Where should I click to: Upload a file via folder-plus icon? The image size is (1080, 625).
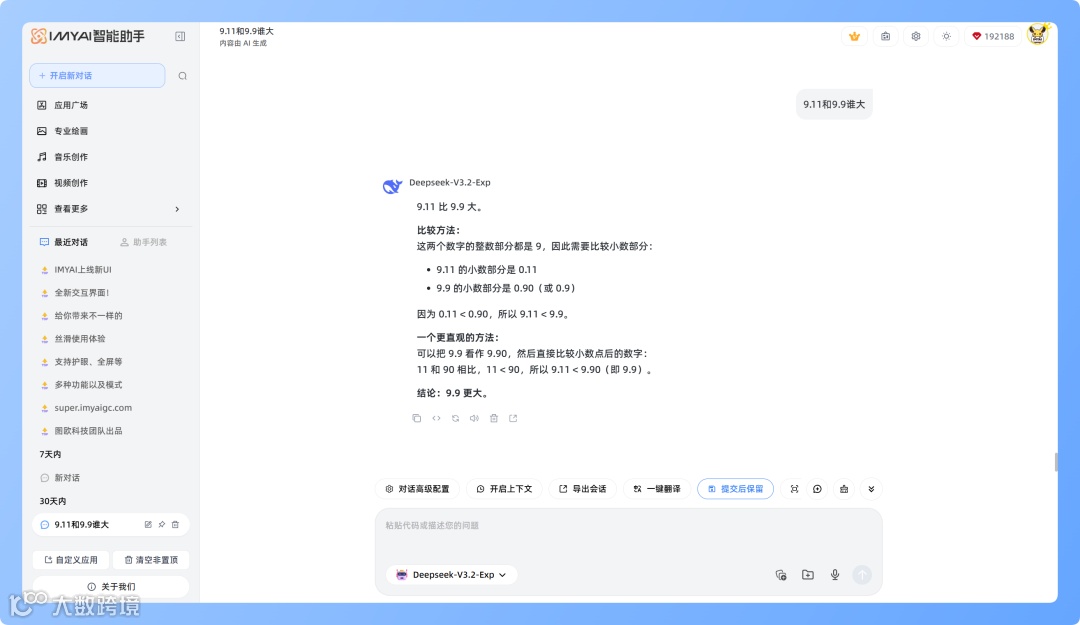808,575
